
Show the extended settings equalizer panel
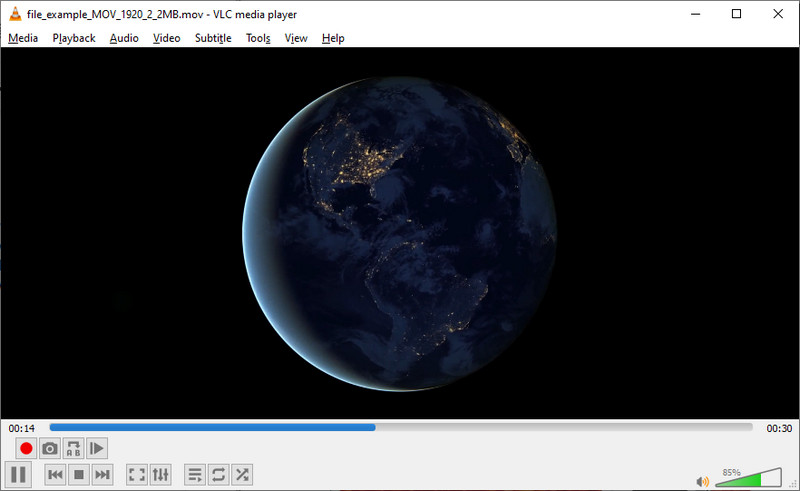[161, 474]
